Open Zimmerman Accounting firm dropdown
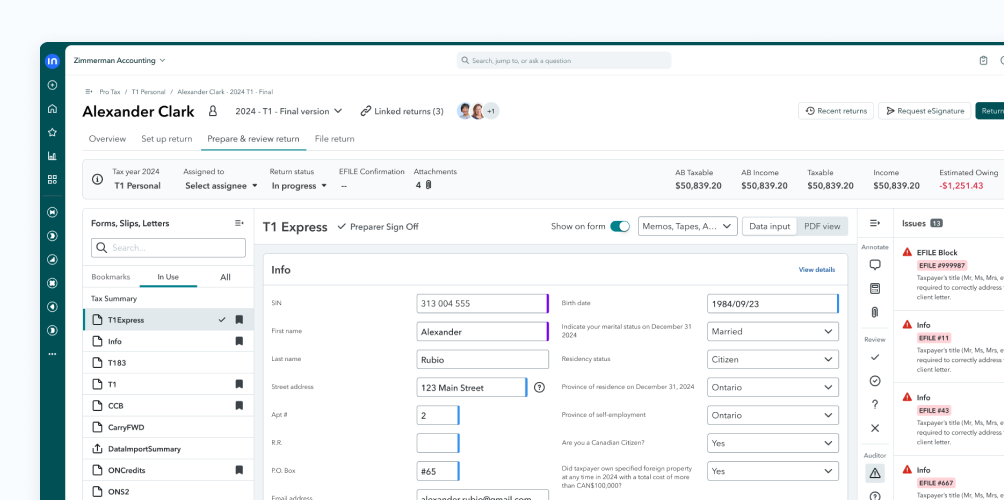1004x500 pixels. coord(119,61)
